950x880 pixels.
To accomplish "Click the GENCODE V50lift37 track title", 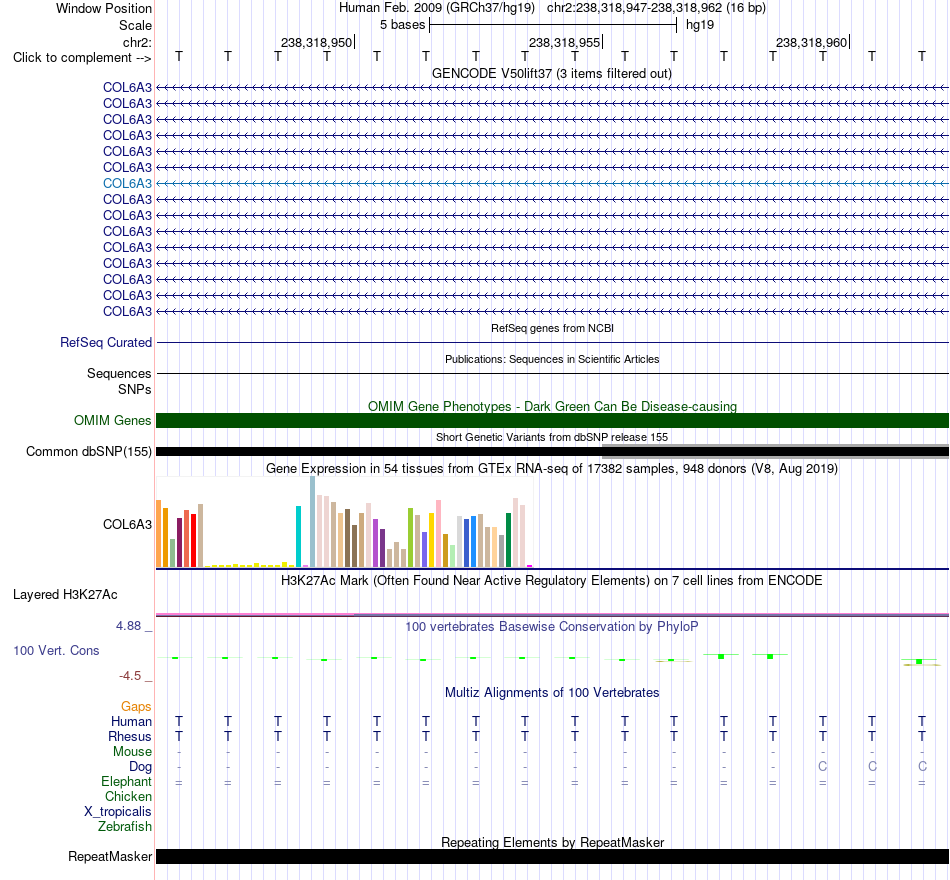I will coord(552,73).
